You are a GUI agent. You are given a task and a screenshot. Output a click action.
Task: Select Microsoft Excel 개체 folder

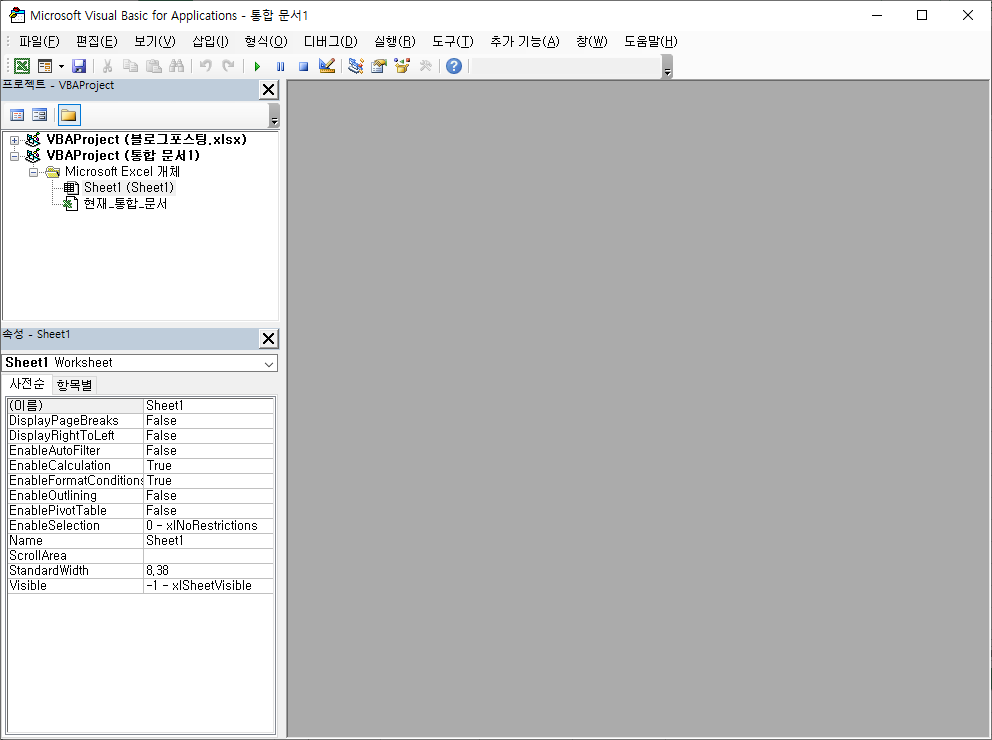[122, 171]
